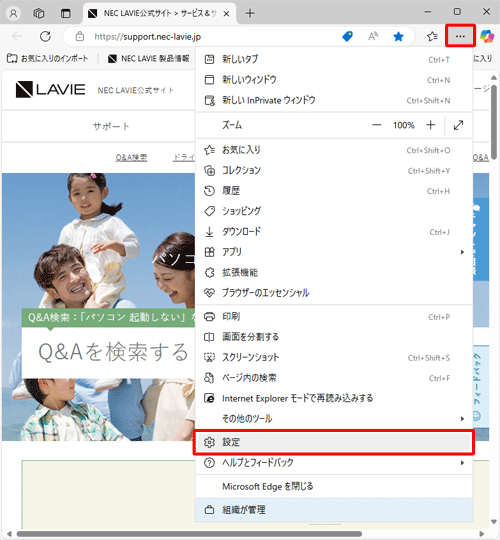Open 新しい InPrivate ウィンドウ
Viewport: 500px width, 540px height.
[x=334, y=100]
